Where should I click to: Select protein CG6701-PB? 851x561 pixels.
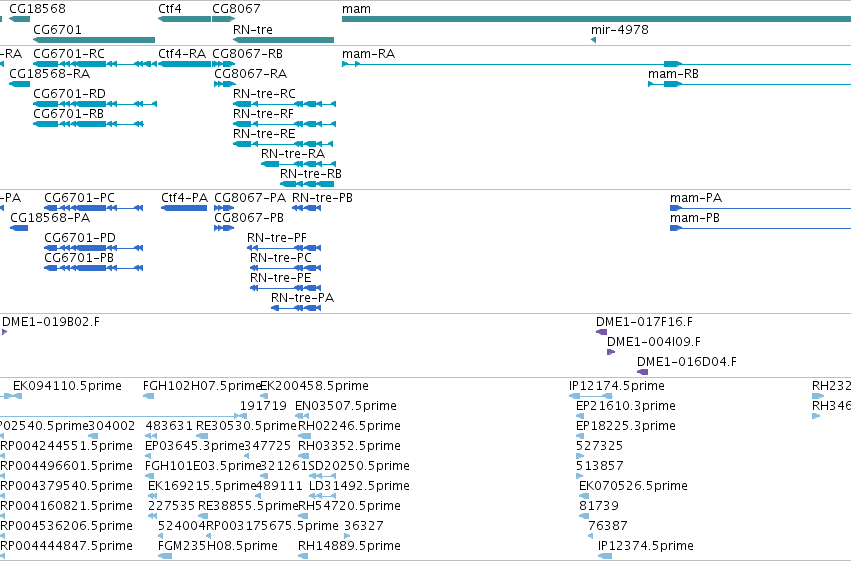tap(93, 269)
